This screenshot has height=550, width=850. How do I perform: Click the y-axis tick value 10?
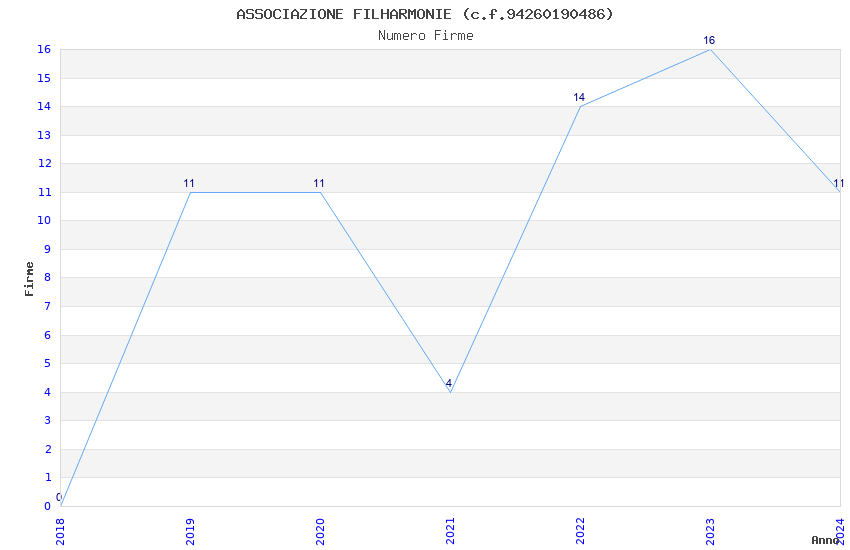tap(44, 221)
